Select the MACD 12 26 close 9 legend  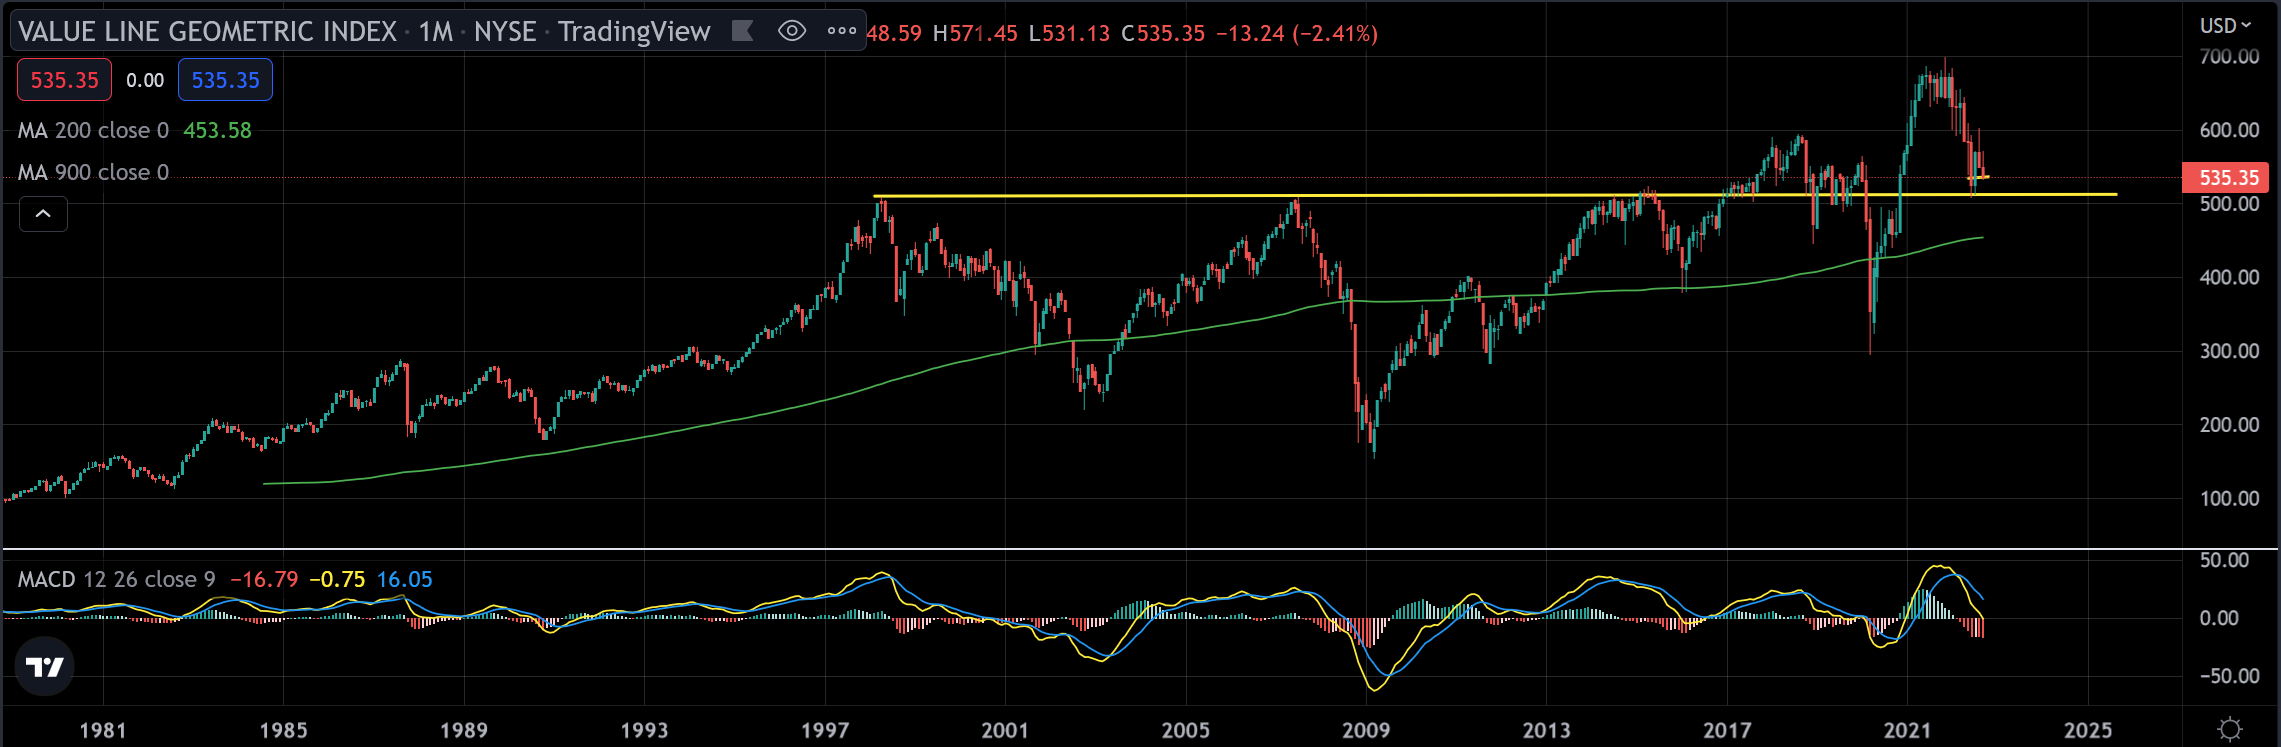coord(117,579)
